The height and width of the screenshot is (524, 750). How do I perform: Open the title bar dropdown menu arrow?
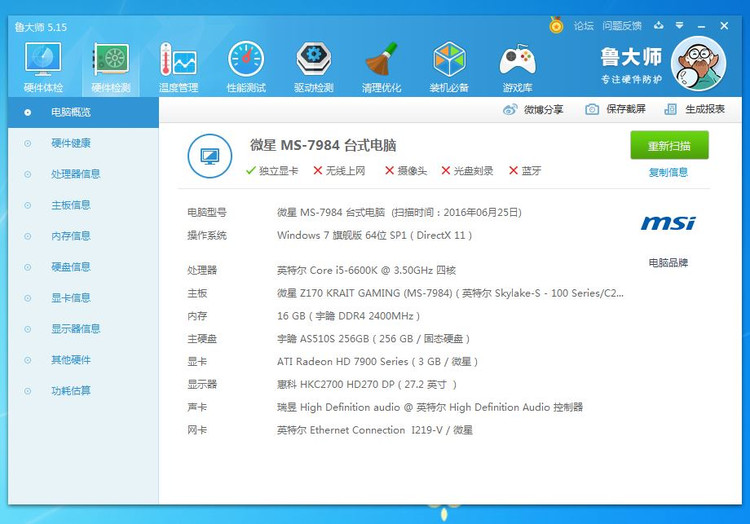[x=679, y=25]
